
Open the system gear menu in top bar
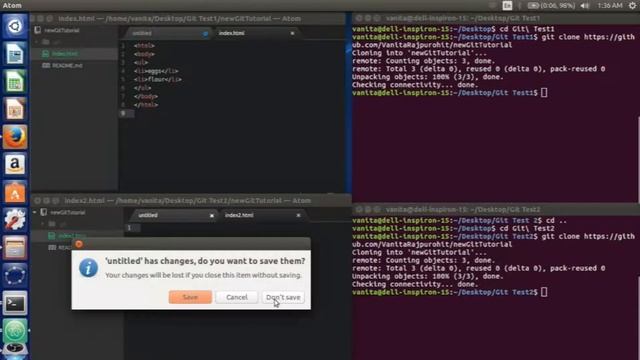point(633,5)
